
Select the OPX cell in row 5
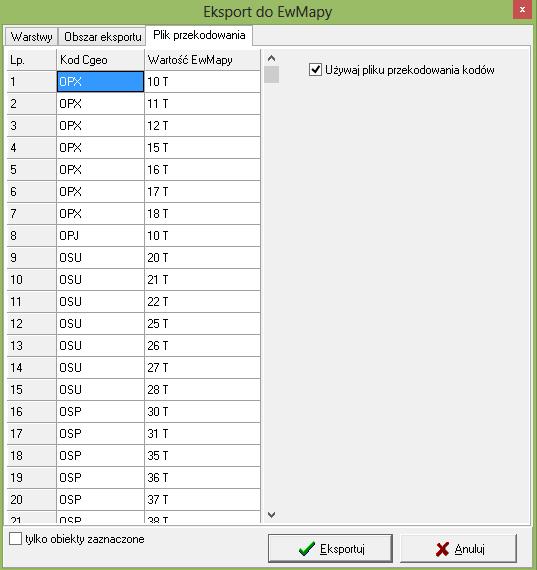[100, 170]
